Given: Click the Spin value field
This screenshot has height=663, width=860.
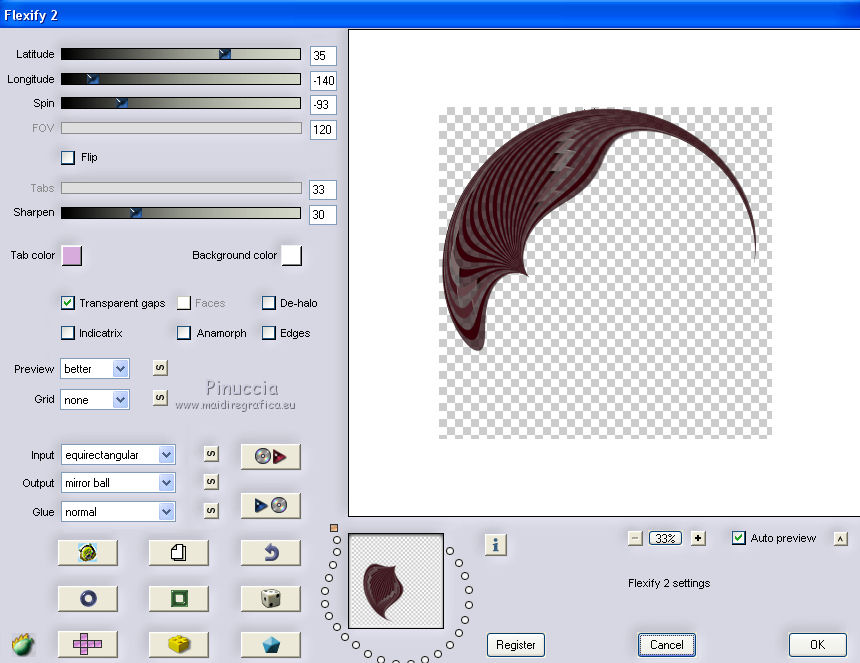Looking at the screenshot, I should [323, 105].
